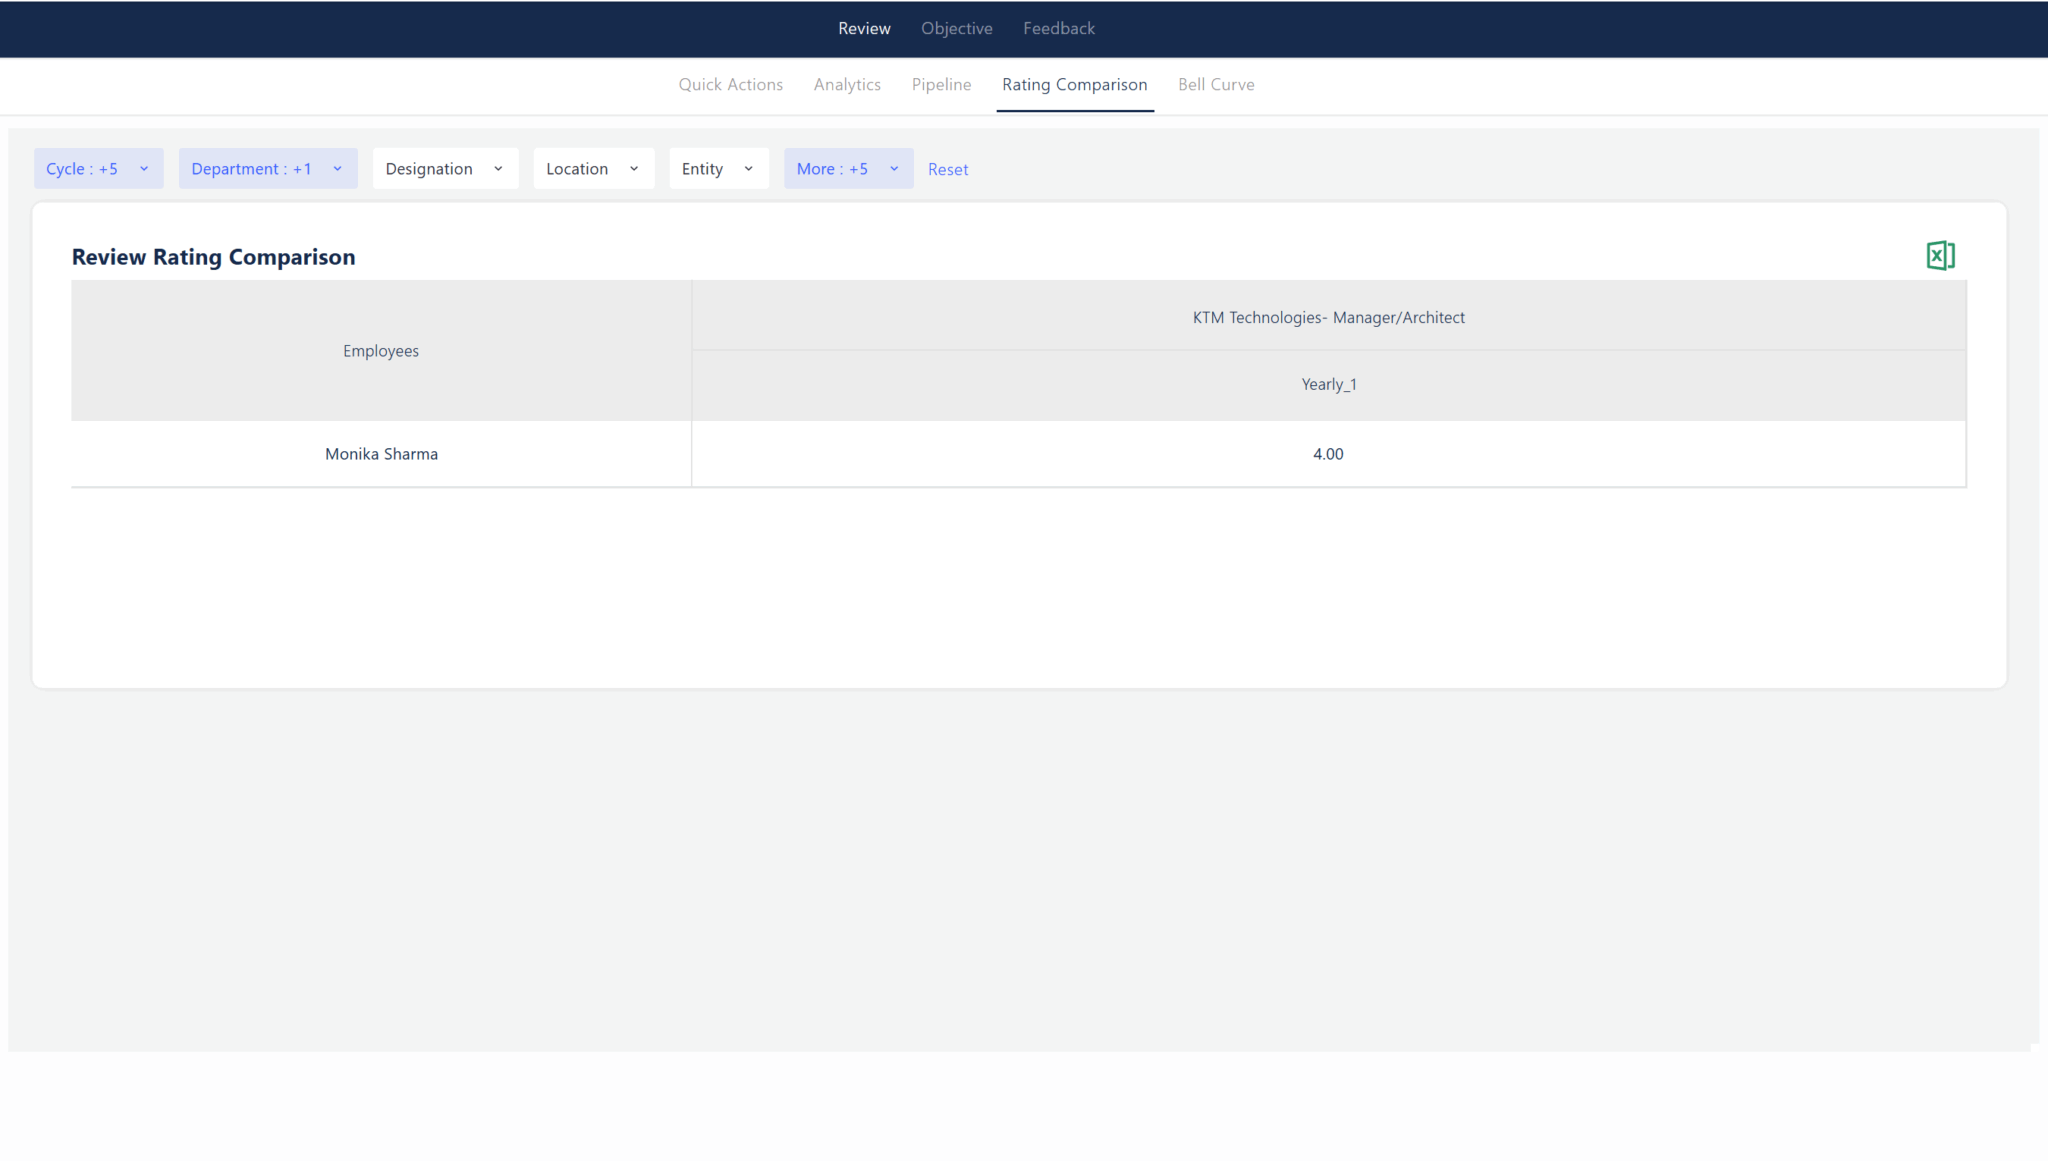Open the Pipeline tab
The height and width of the screenshot is (1161, 2048).
coord(941,85)
